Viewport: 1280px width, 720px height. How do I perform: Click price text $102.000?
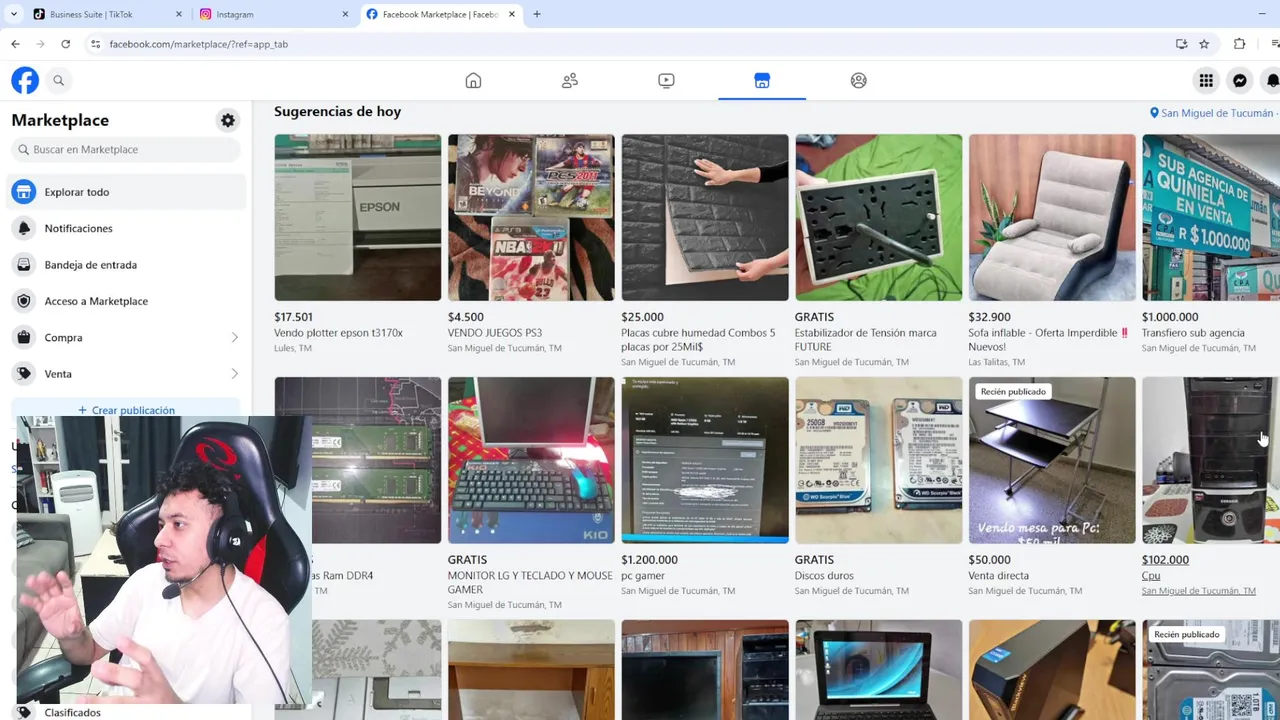(1165, 560)
